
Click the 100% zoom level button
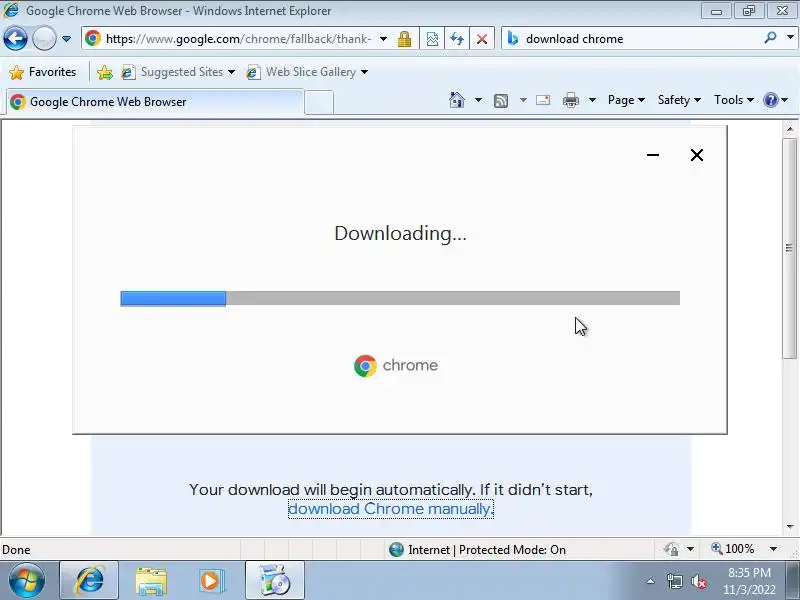pyautogui.click(x=733, y=549)
